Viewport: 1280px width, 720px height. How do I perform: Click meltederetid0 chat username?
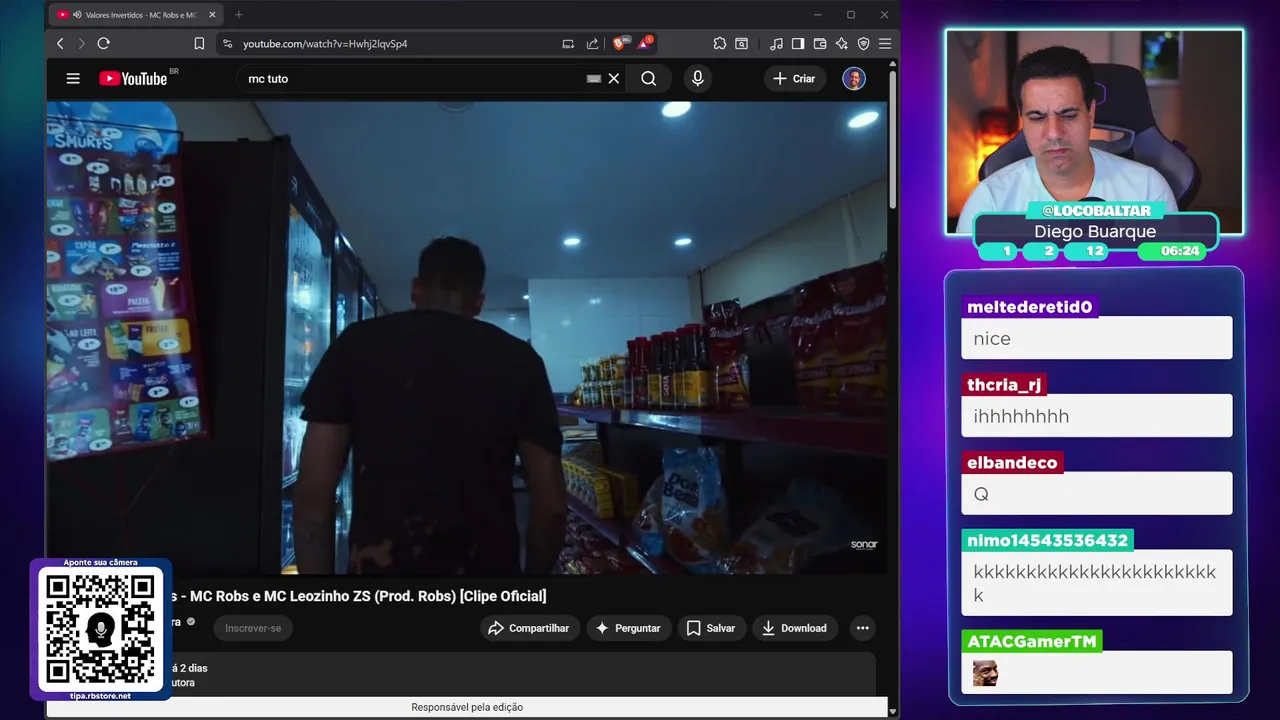click(x=1029, y=307)
